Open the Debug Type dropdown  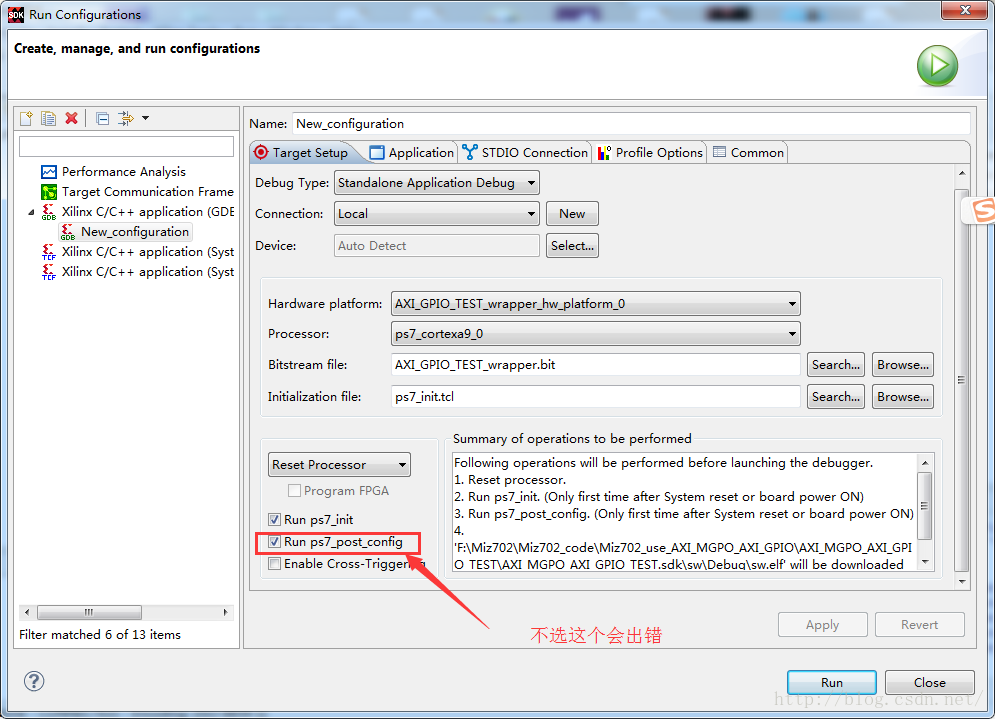(437, 183)
